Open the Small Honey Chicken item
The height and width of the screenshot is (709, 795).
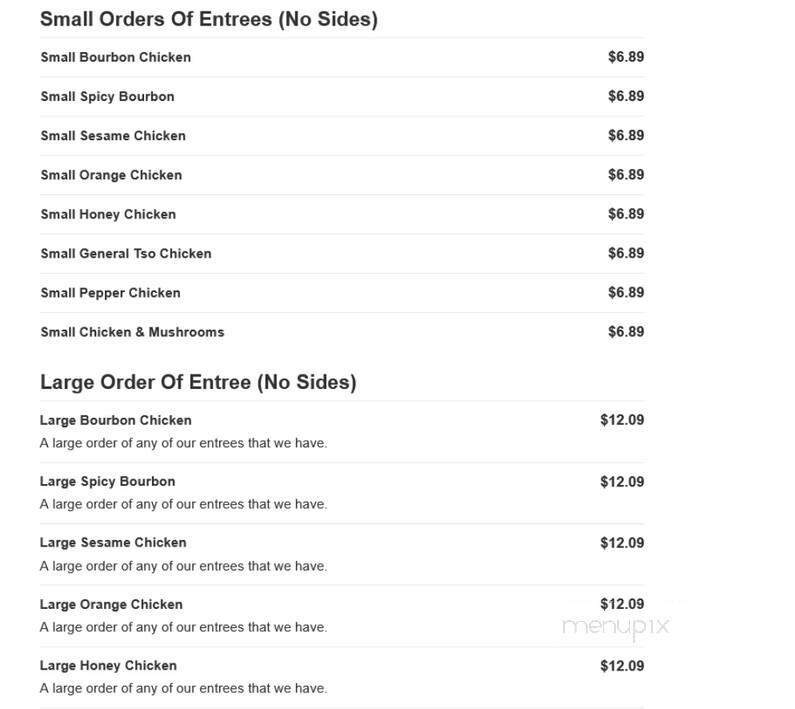108,214
